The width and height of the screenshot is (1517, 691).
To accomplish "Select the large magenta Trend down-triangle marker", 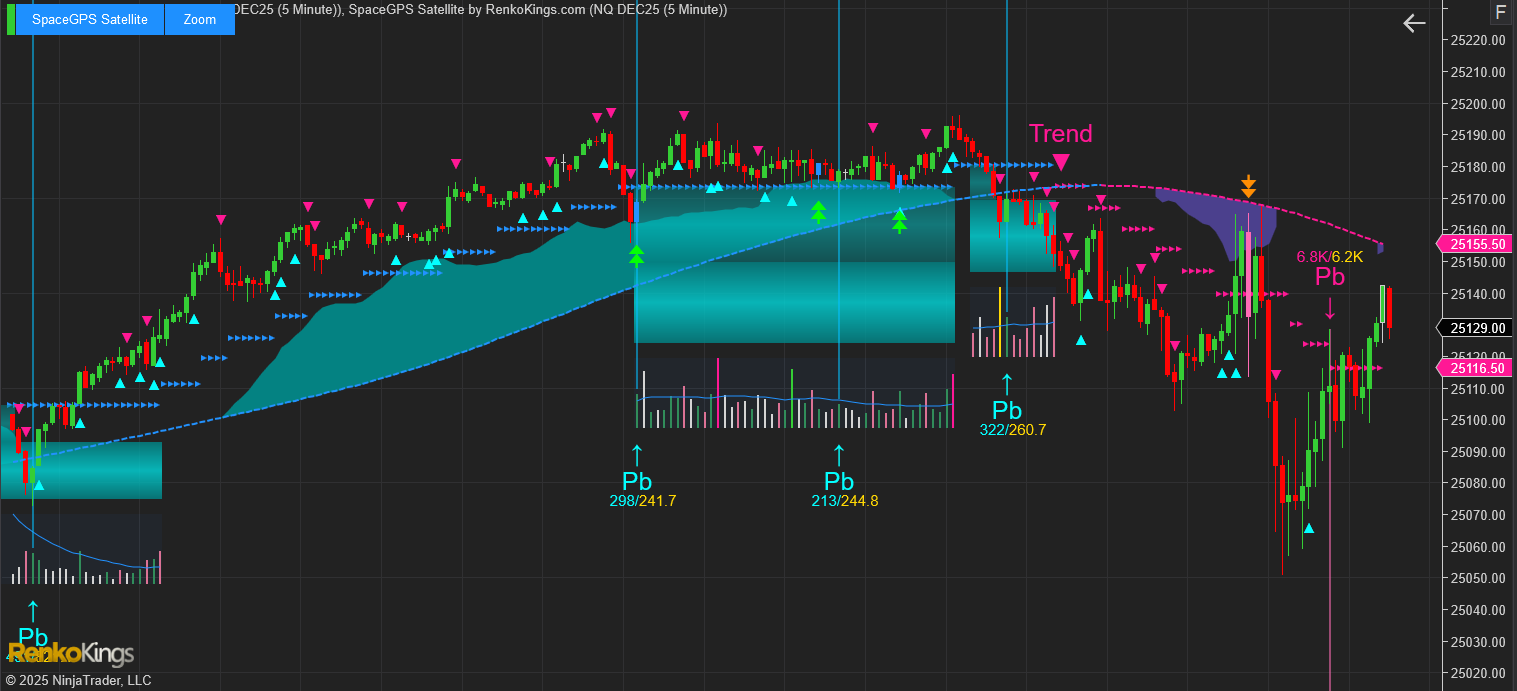I will 1061,162.
